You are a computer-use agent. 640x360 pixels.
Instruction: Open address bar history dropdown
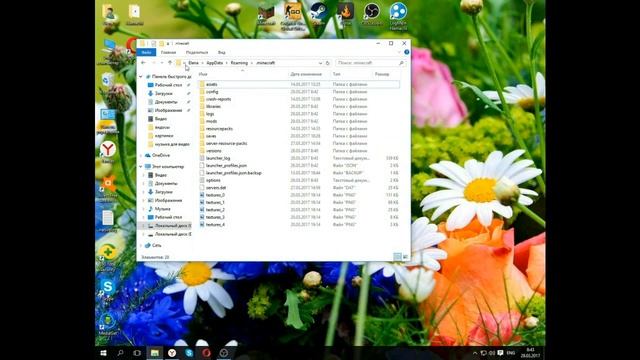click(320, 63)
